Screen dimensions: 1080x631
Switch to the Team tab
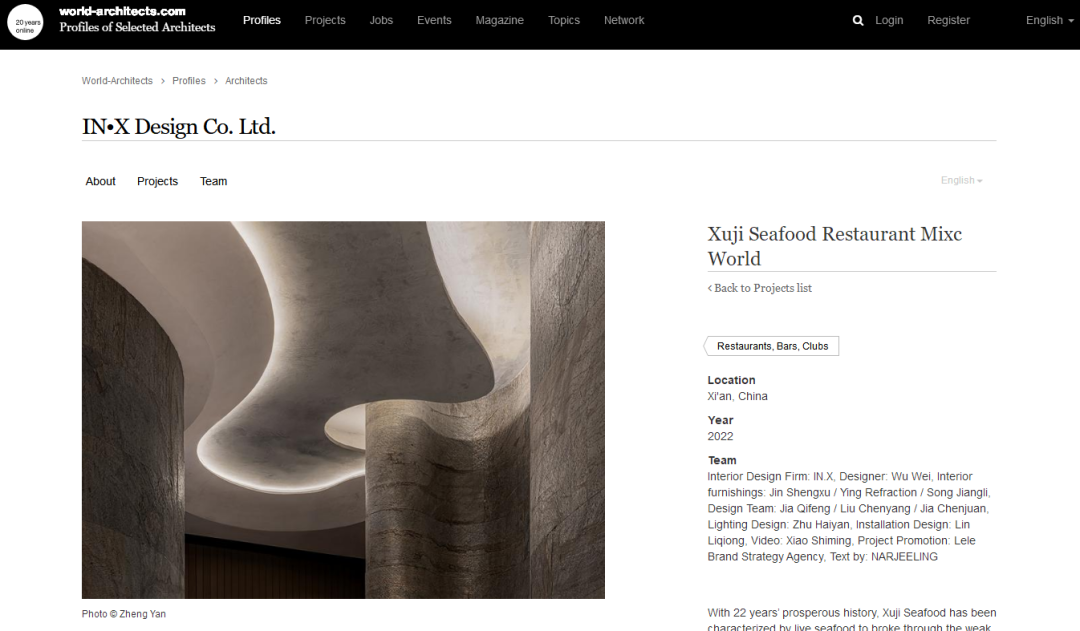(x=214, y=181)
